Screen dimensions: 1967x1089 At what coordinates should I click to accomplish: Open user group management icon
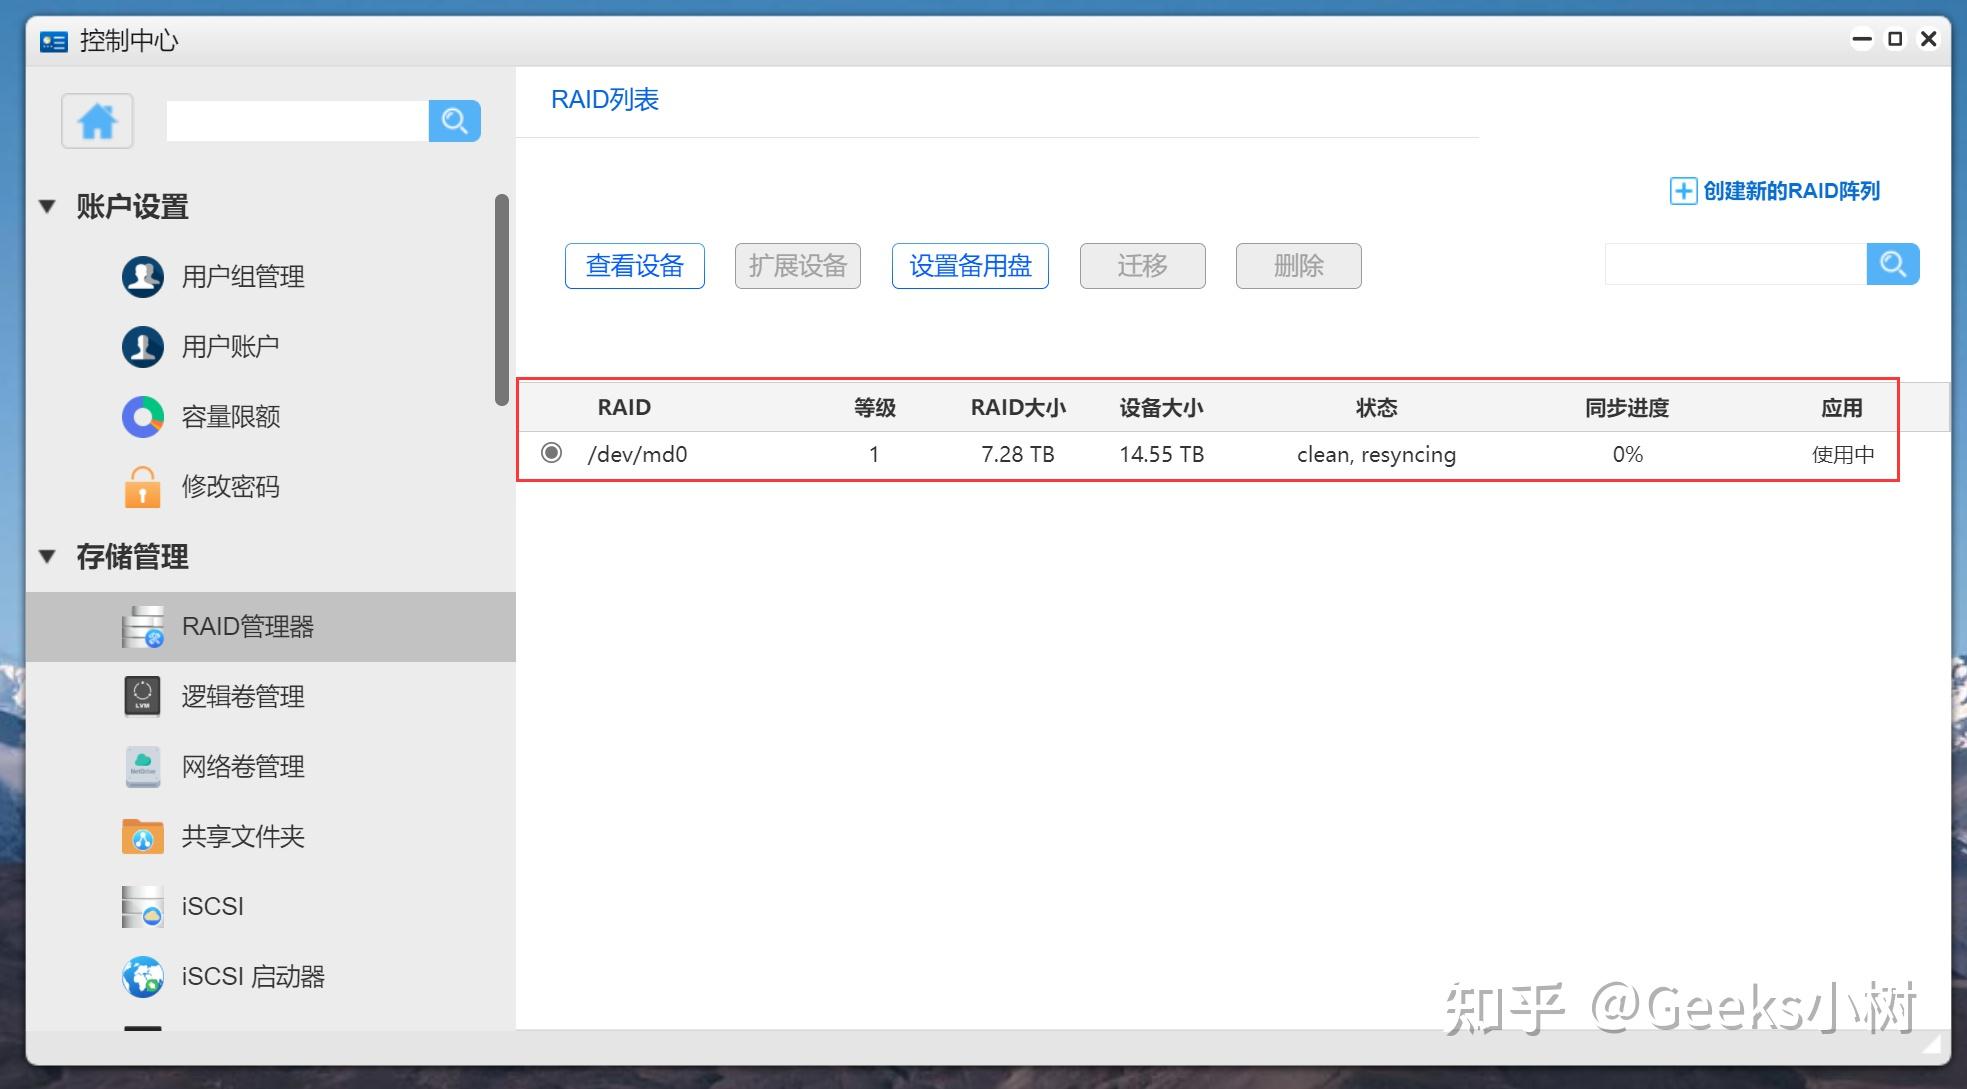click(x=143, y=277)
